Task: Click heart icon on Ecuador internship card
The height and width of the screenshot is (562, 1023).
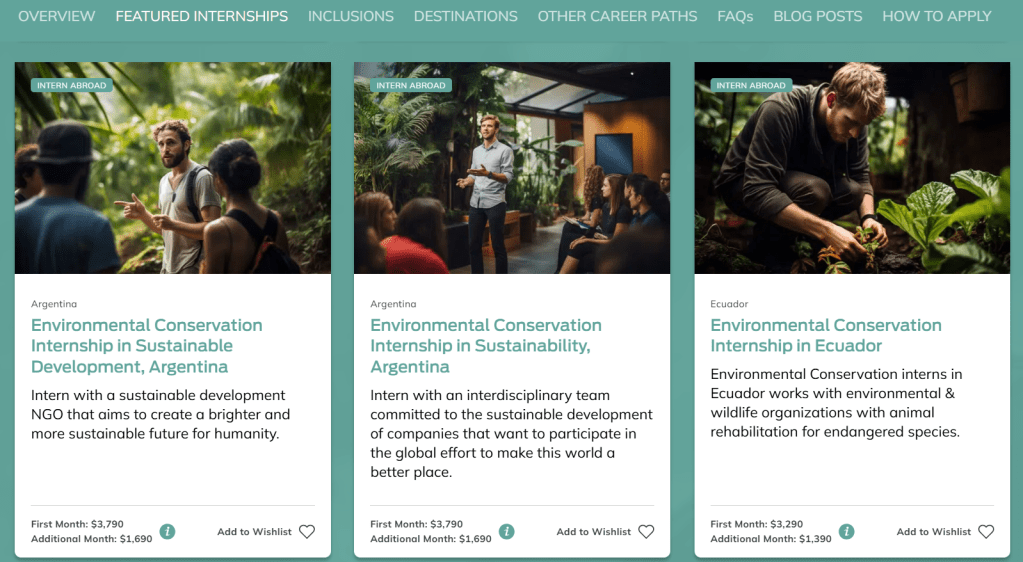Action: [x=986, y=532]
